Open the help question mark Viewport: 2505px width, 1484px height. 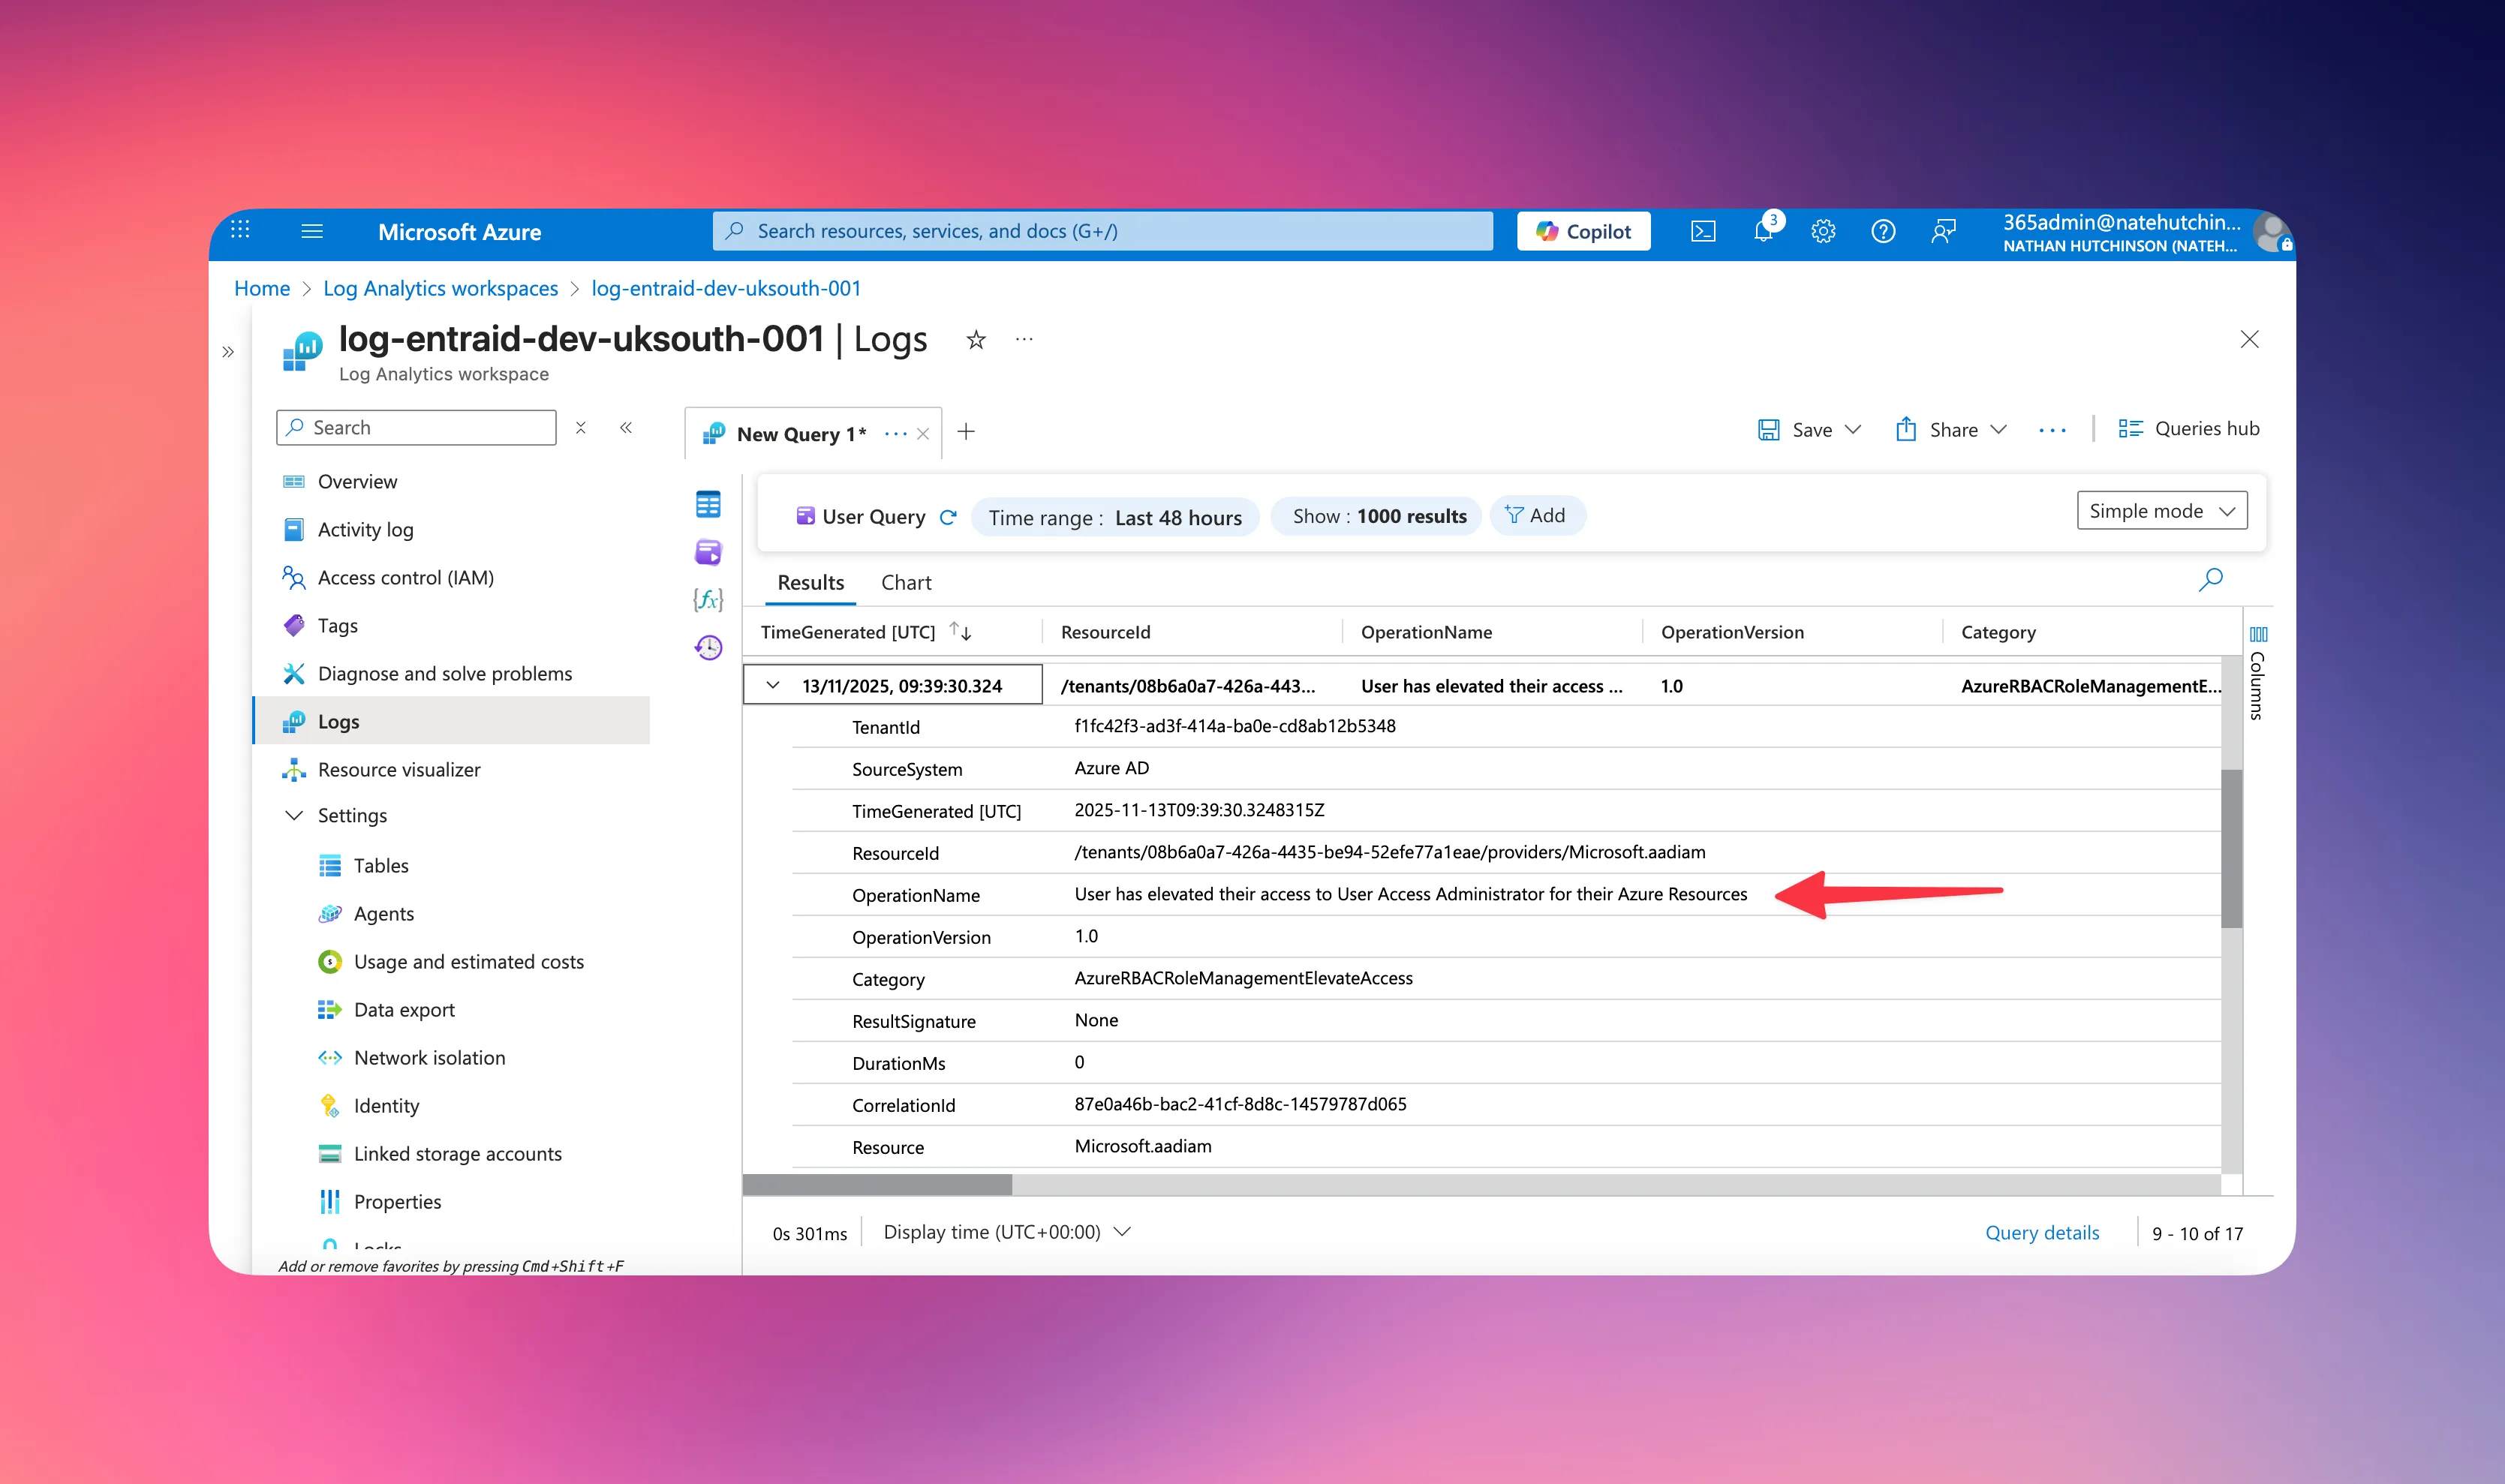[x=1883, y=231]
